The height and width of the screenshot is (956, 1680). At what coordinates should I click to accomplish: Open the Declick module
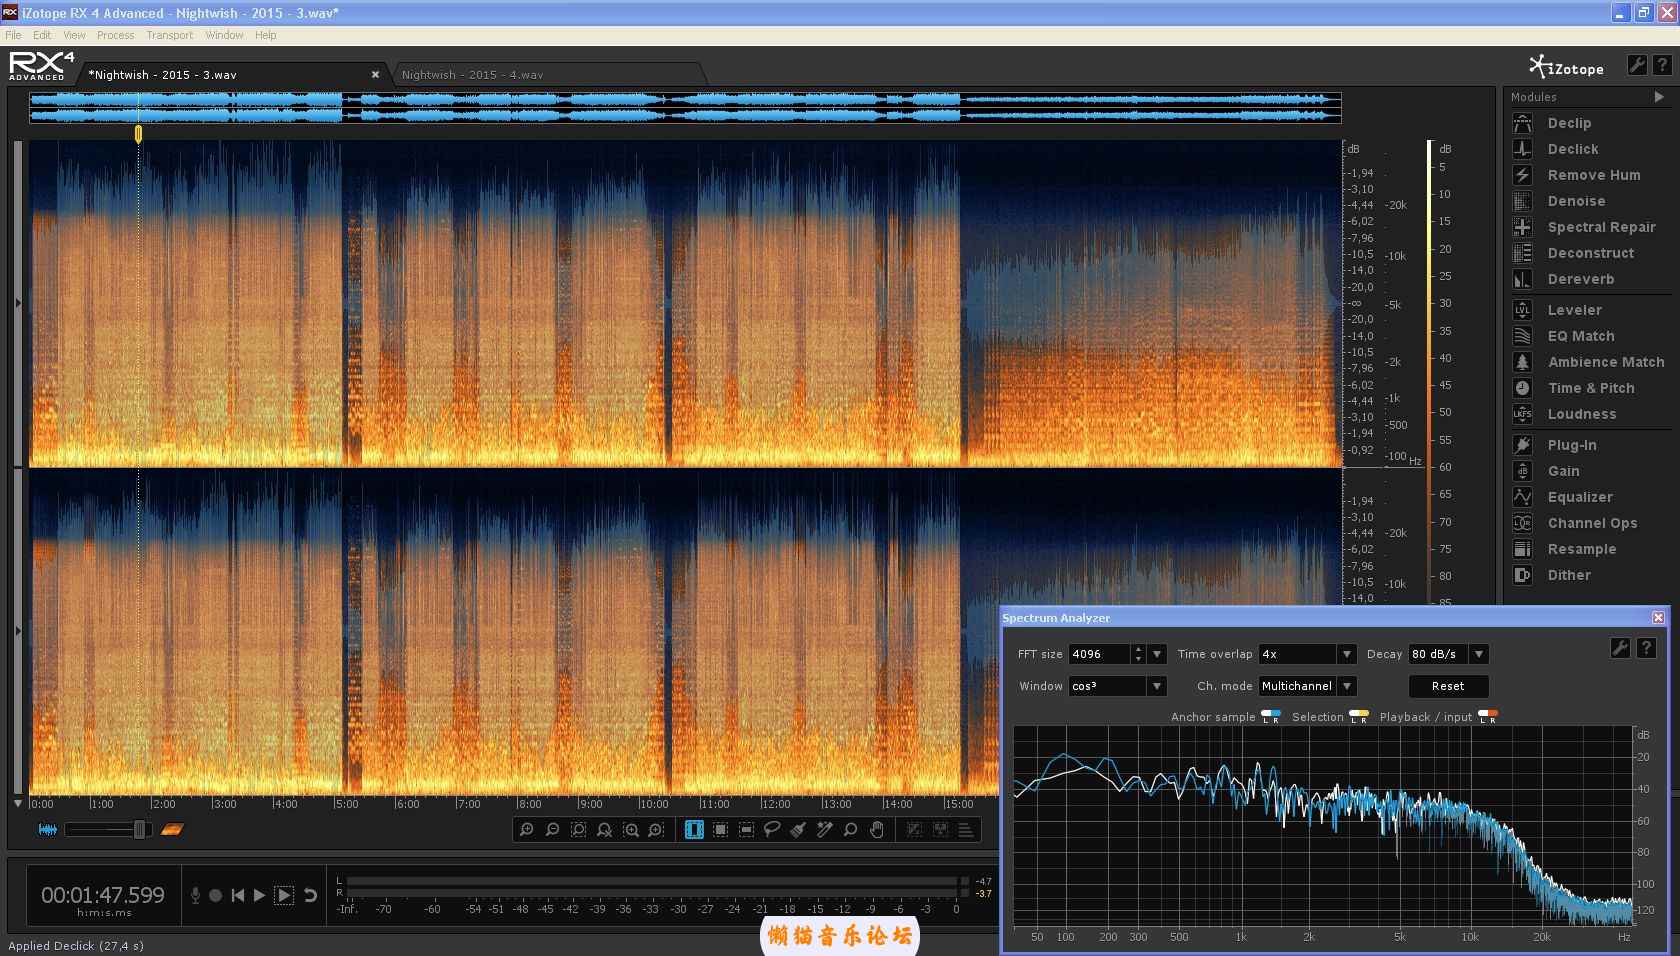tap(1572, 149)
